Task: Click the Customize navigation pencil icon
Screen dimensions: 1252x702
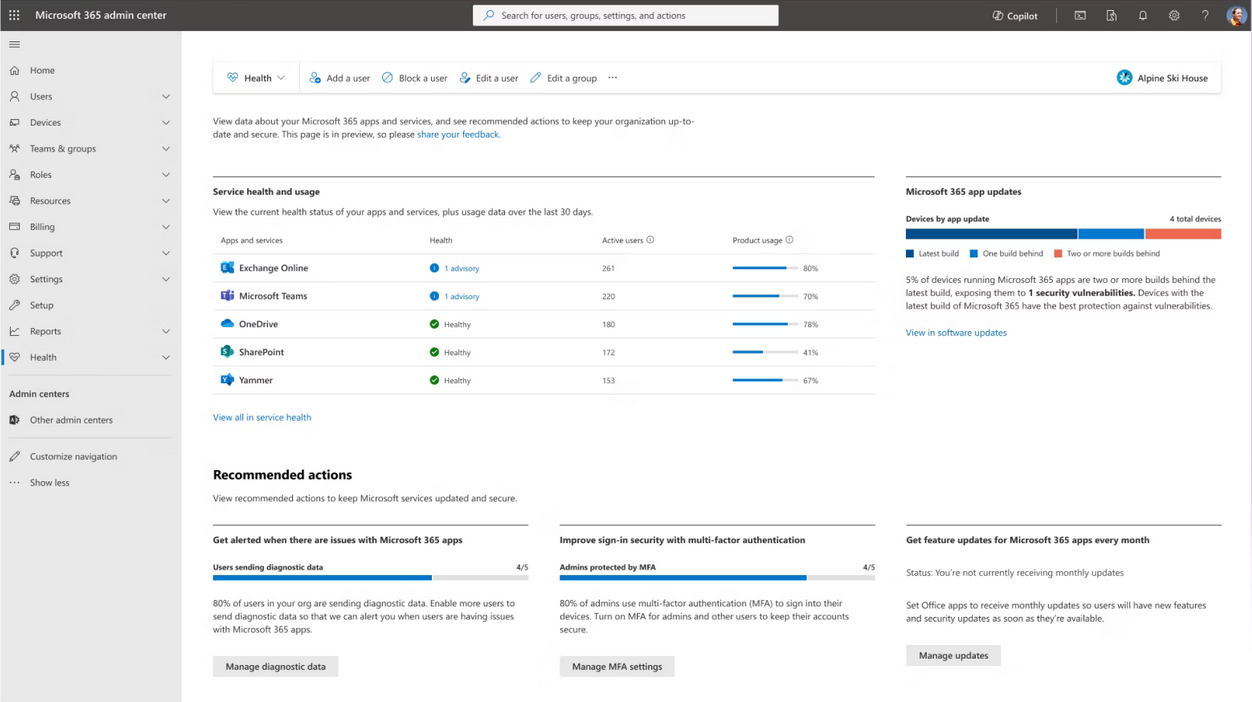Action: pos(14,456)
